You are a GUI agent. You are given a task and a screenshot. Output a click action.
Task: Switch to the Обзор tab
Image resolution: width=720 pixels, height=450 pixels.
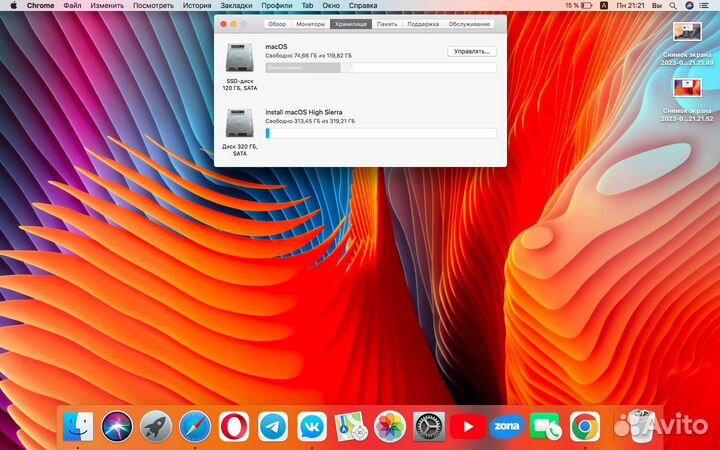pos(277,24)
